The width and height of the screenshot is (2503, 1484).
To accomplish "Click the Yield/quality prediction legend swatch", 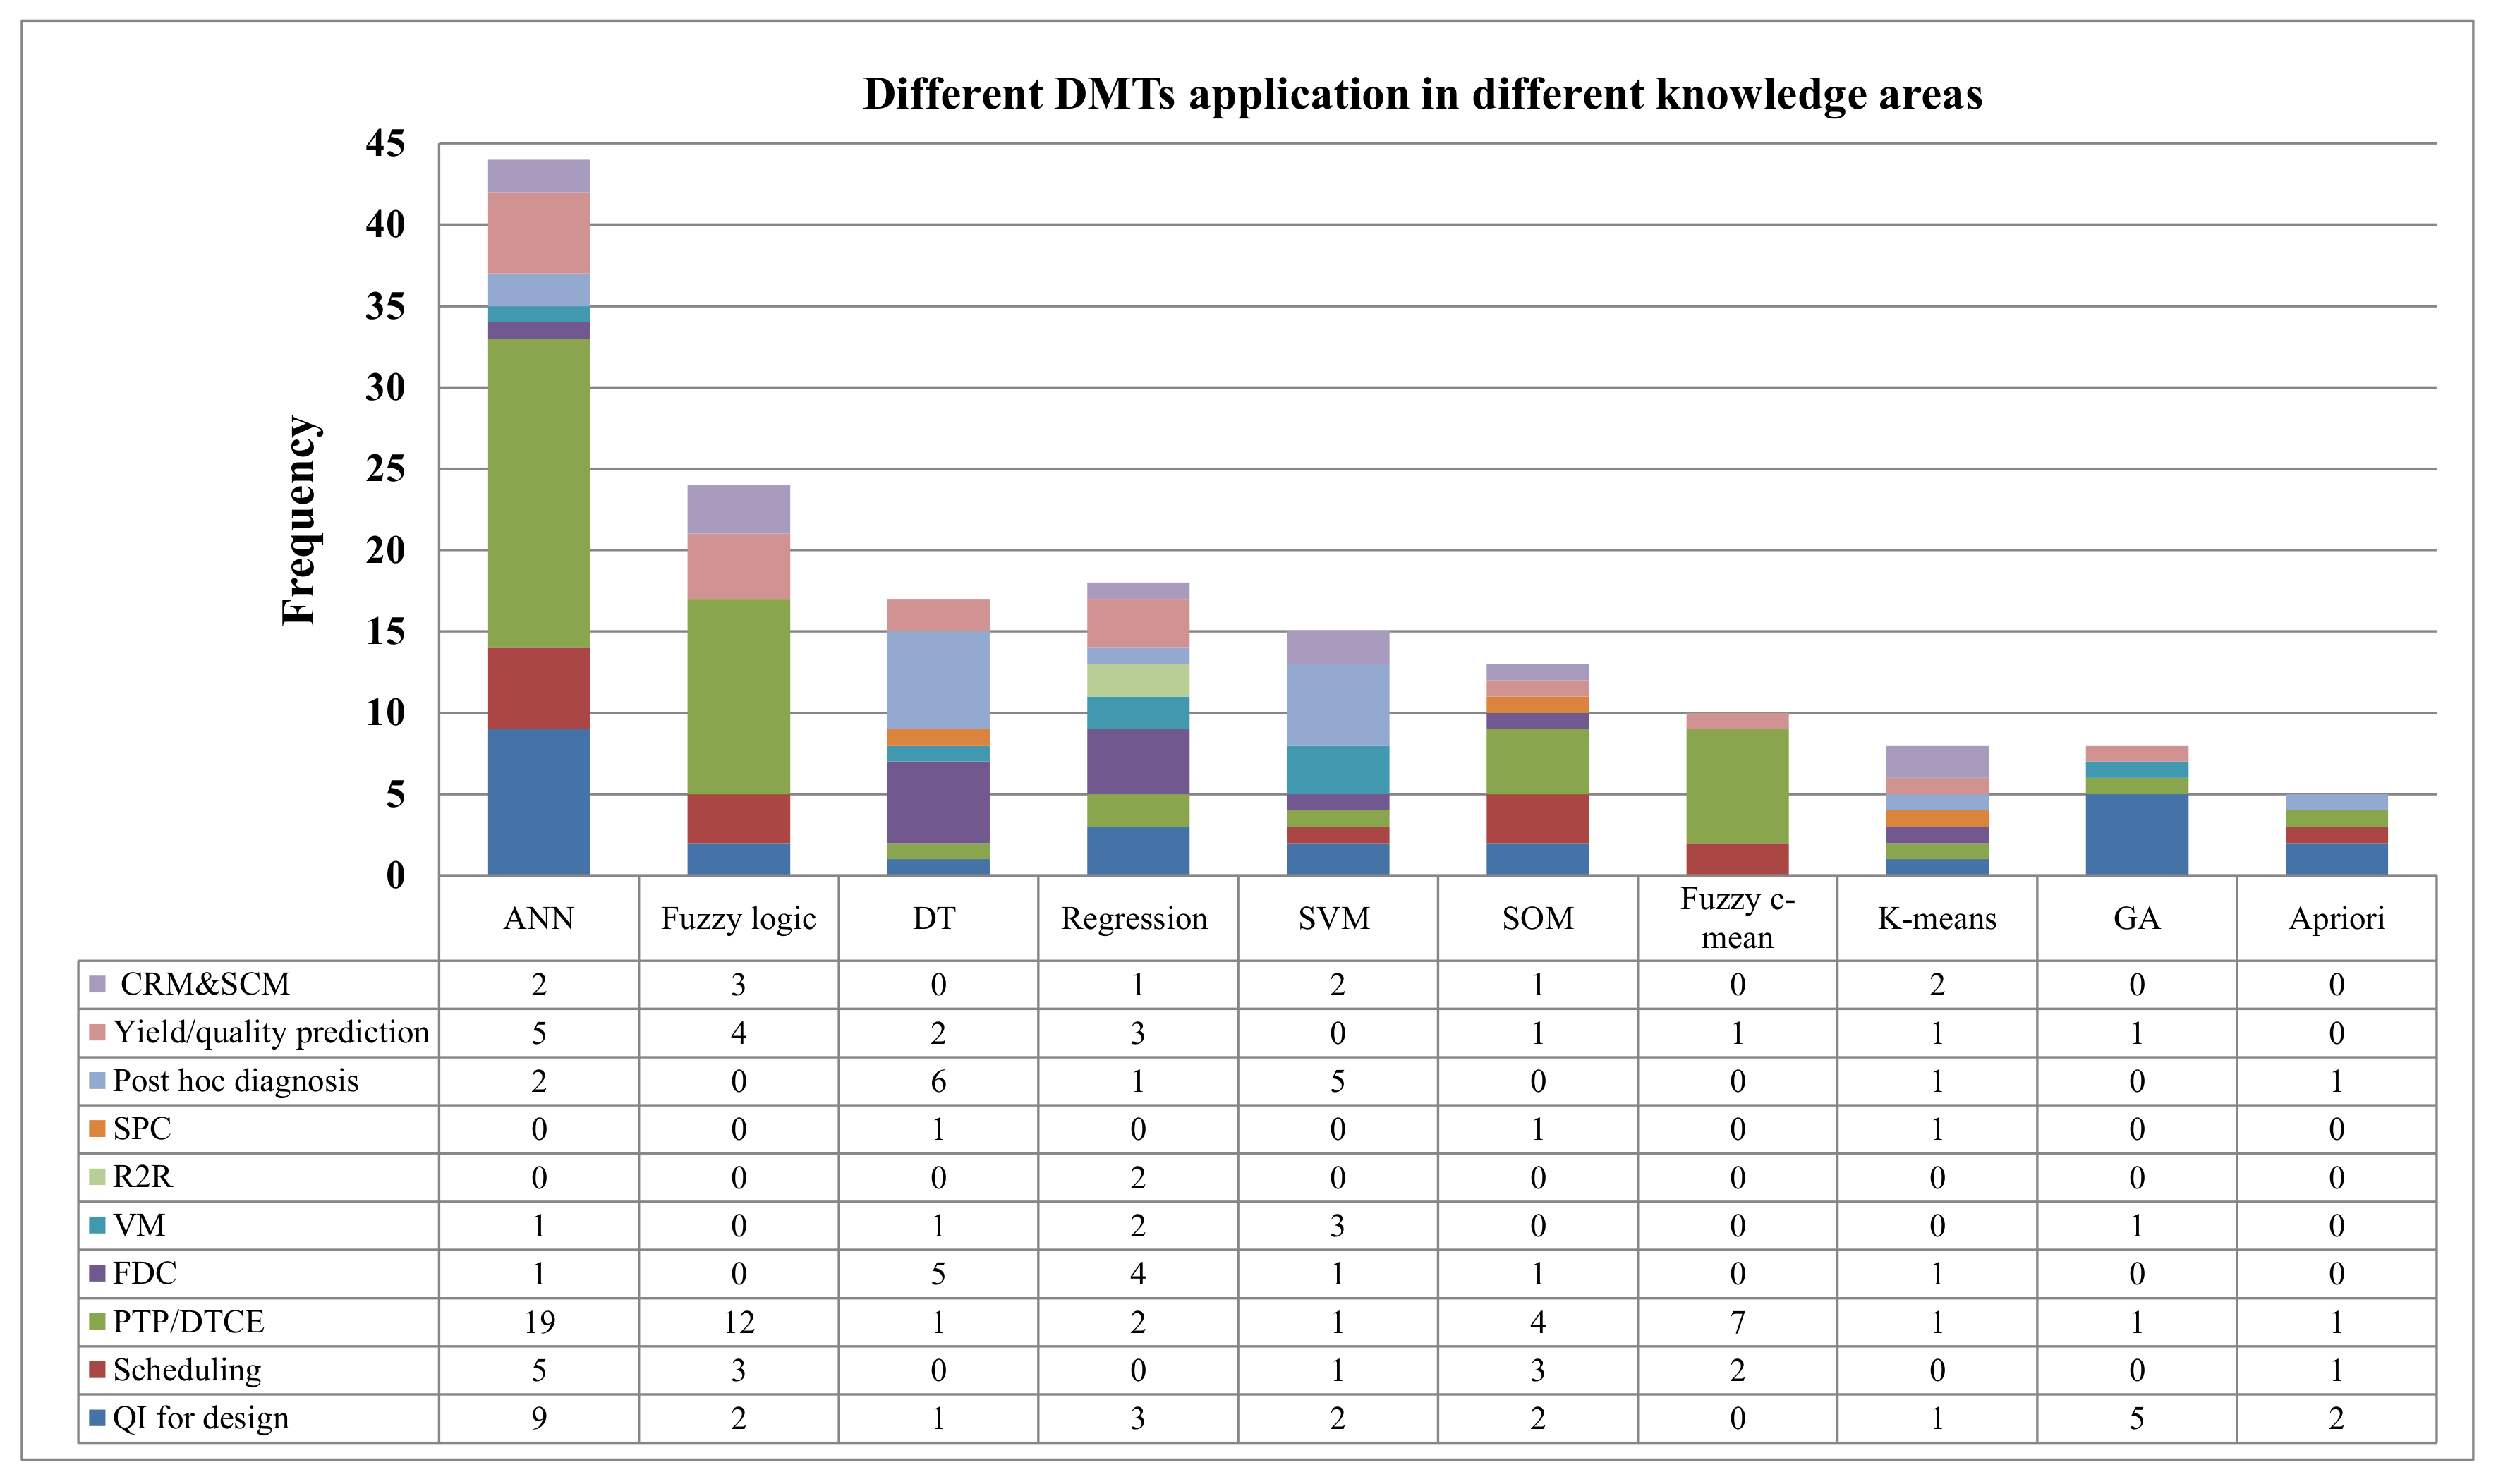I will tap(97, 1032).
